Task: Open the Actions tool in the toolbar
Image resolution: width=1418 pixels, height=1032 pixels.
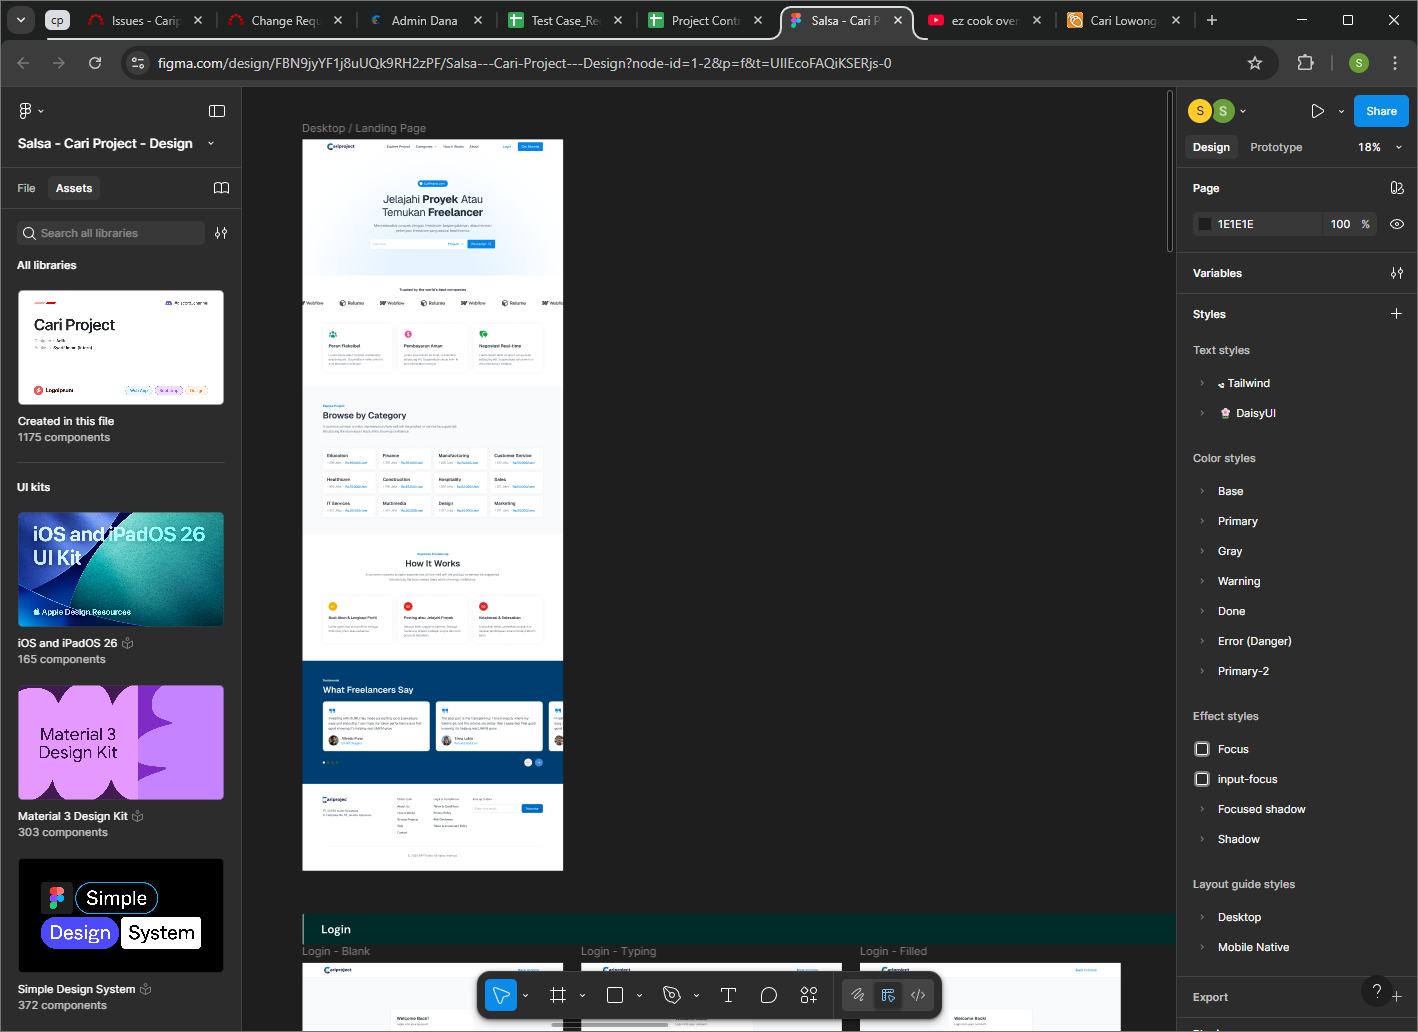Action: tap(809, 995)
